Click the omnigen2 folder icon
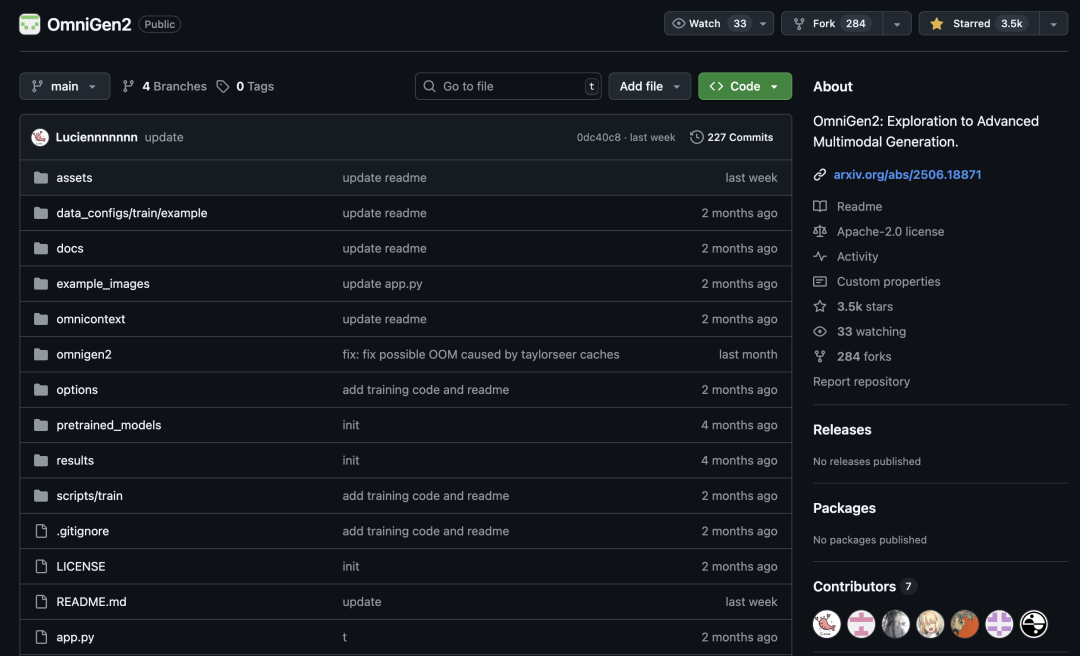Viewport: 1080px width, 656px height. coord(41,354)
